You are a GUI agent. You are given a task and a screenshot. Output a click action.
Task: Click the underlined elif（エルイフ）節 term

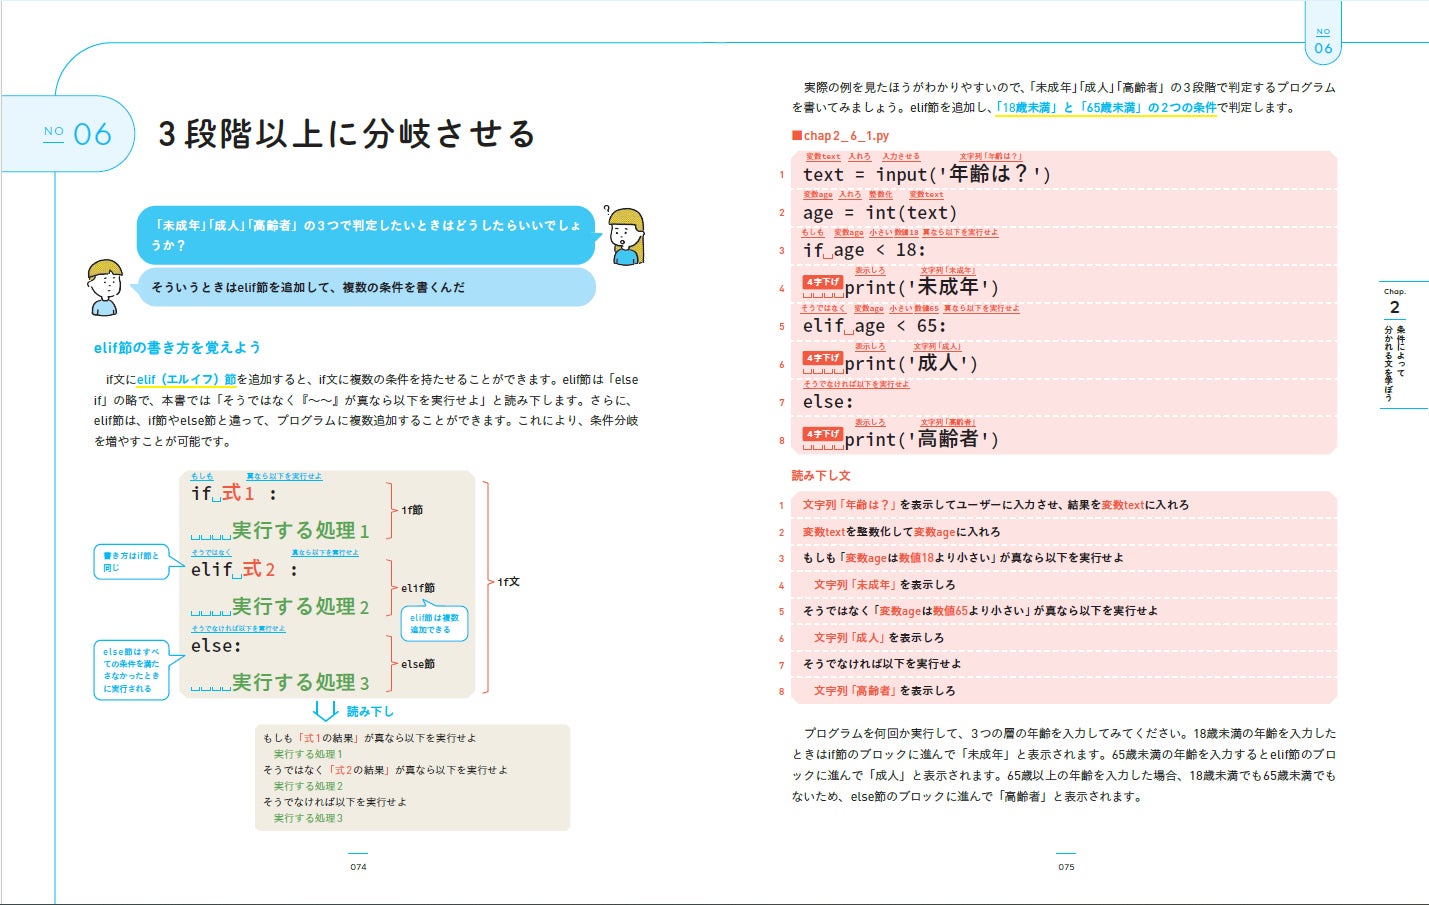pos(186,380)
